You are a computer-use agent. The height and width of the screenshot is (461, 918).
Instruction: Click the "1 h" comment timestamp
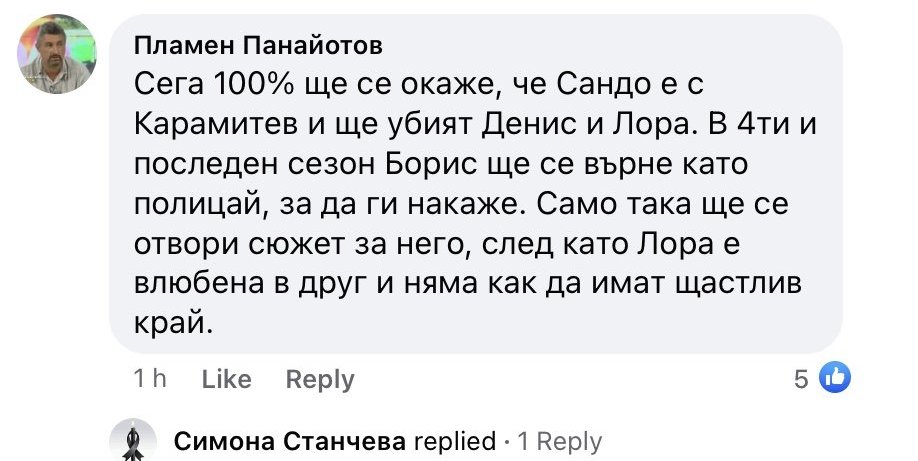click(x=148, y=380)
